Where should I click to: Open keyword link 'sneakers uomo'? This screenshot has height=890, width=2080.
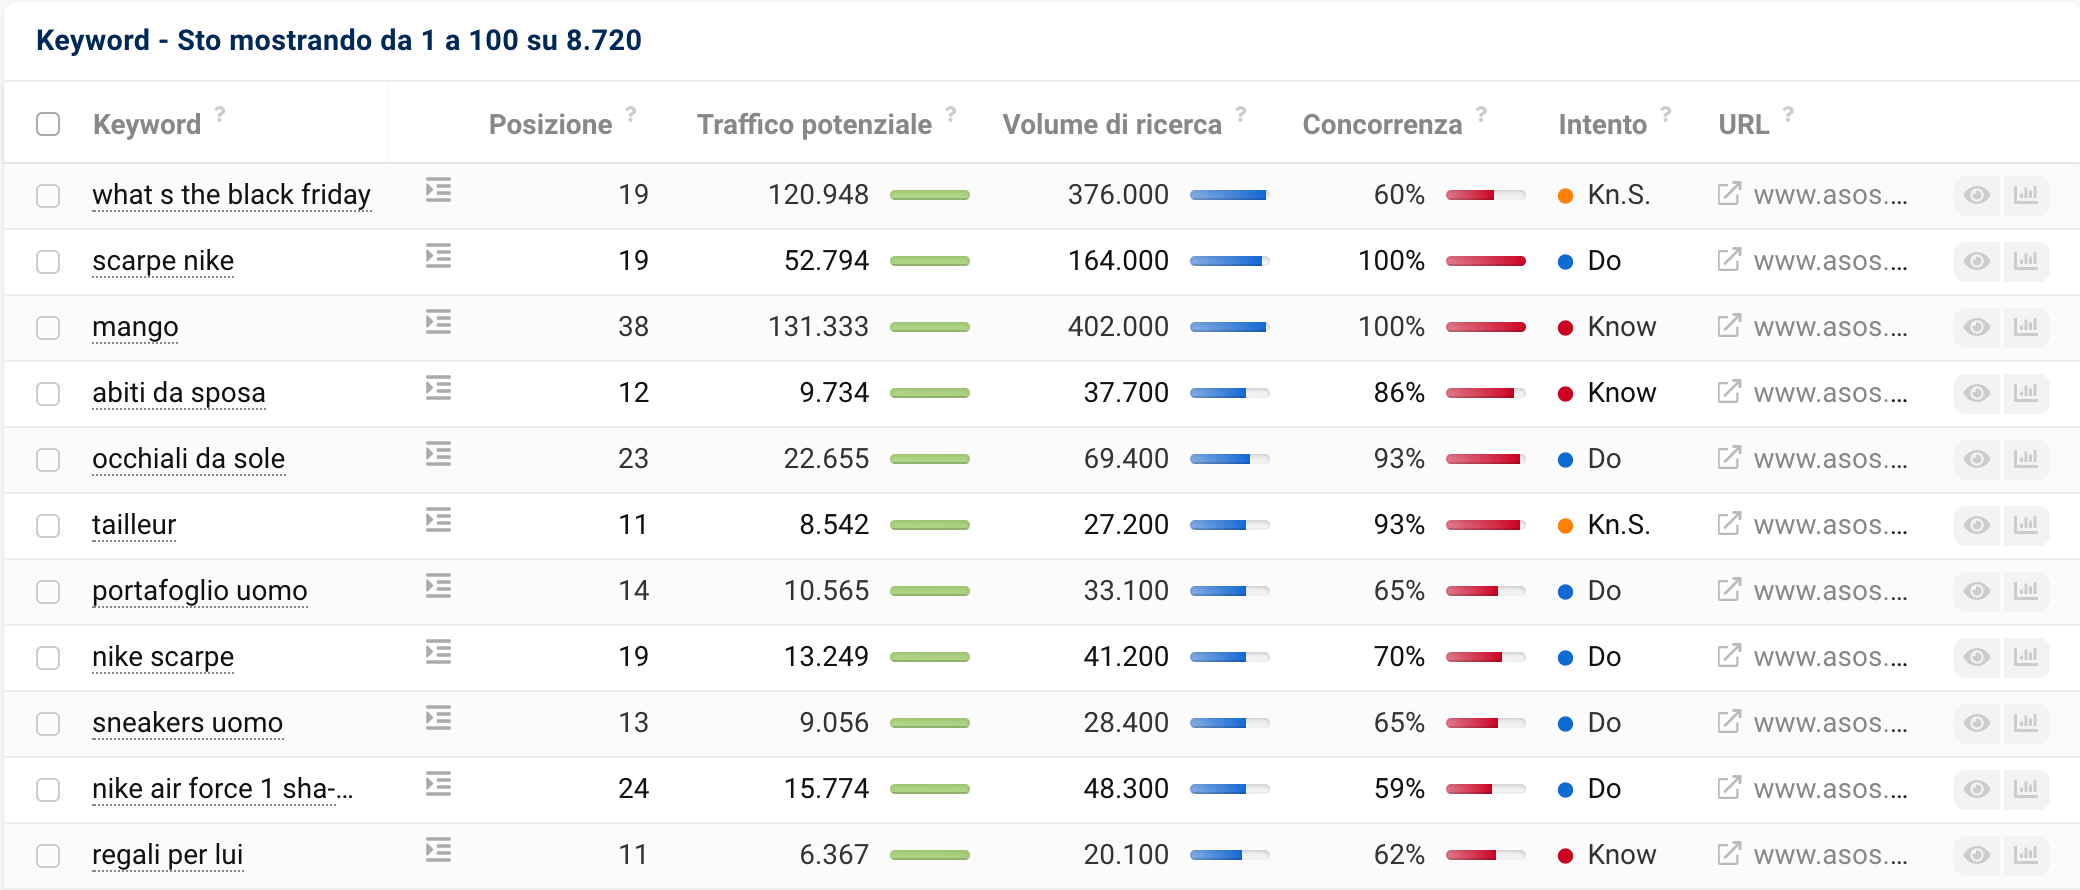188,722
